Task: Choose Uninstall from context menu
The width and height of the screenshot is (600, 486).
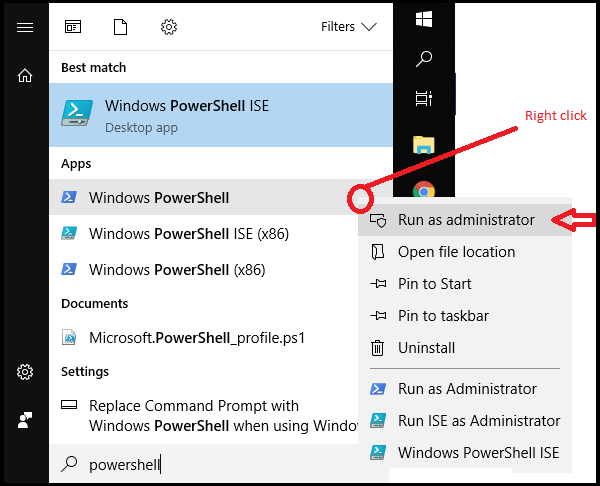Action: 426,348
